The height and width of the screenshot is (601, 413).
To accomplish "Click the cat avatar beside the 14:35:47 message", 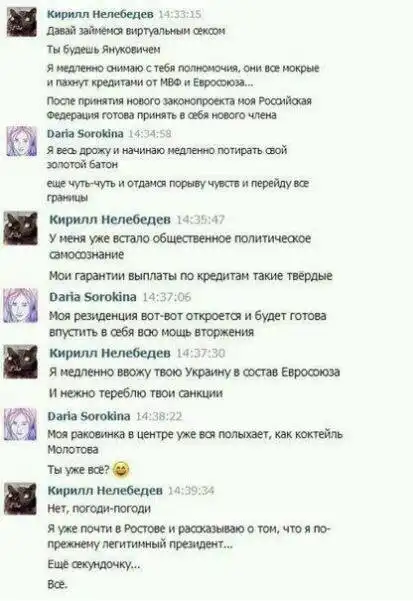I will pyautogui.click(x=21, y=228).
